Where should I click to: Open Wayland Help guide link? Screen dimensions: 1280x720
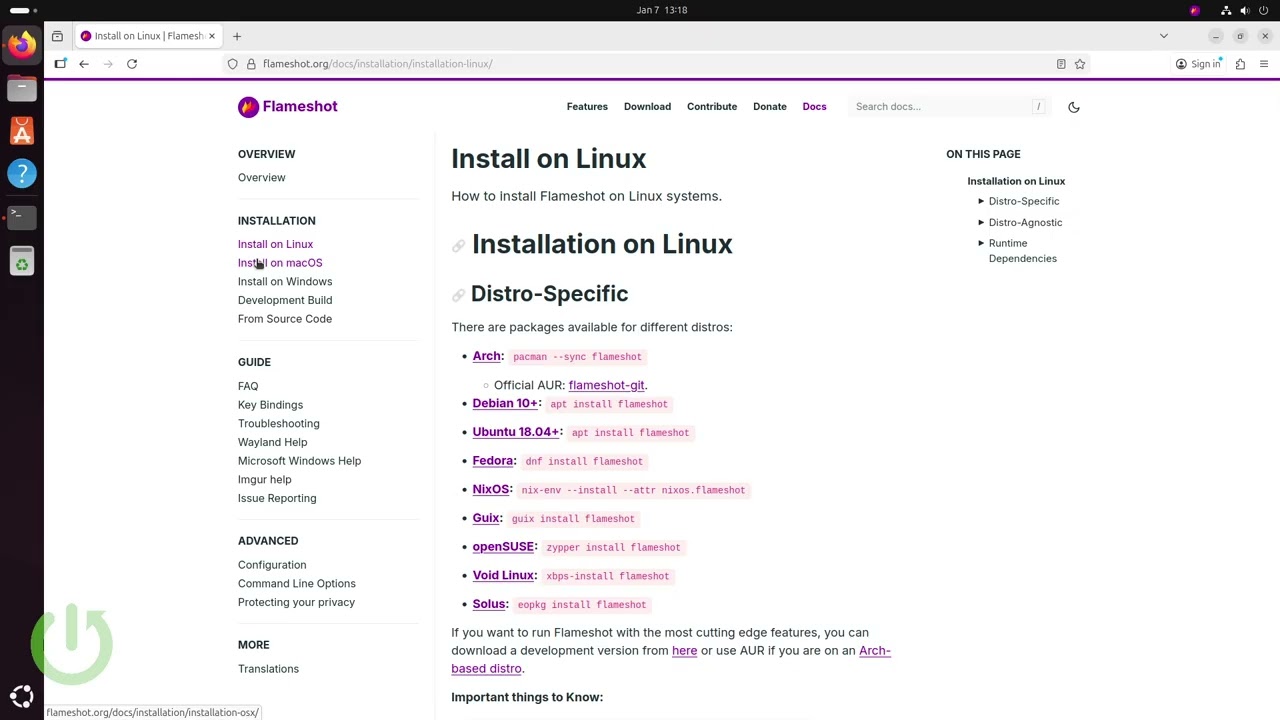[x=272, y=442]
